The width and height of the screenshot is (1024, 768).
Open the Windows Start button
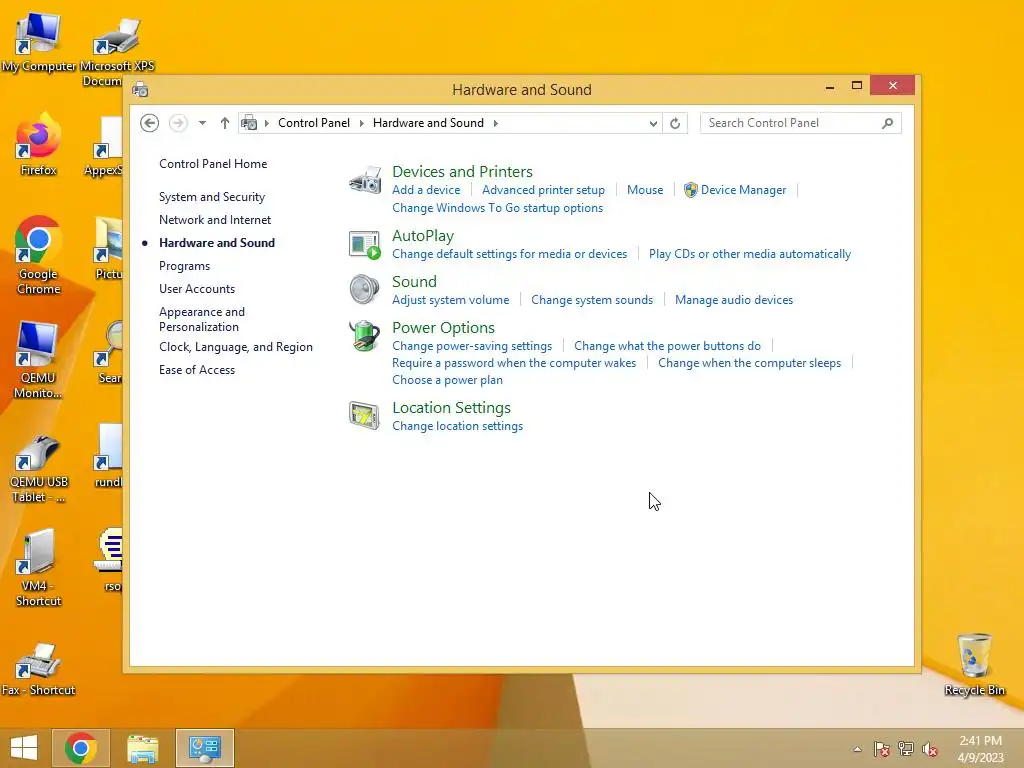24,748
